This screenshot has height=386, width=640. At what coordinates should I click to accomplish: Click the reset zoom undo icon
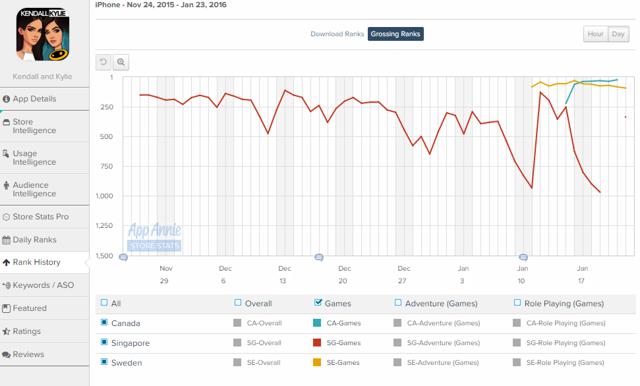103,62
